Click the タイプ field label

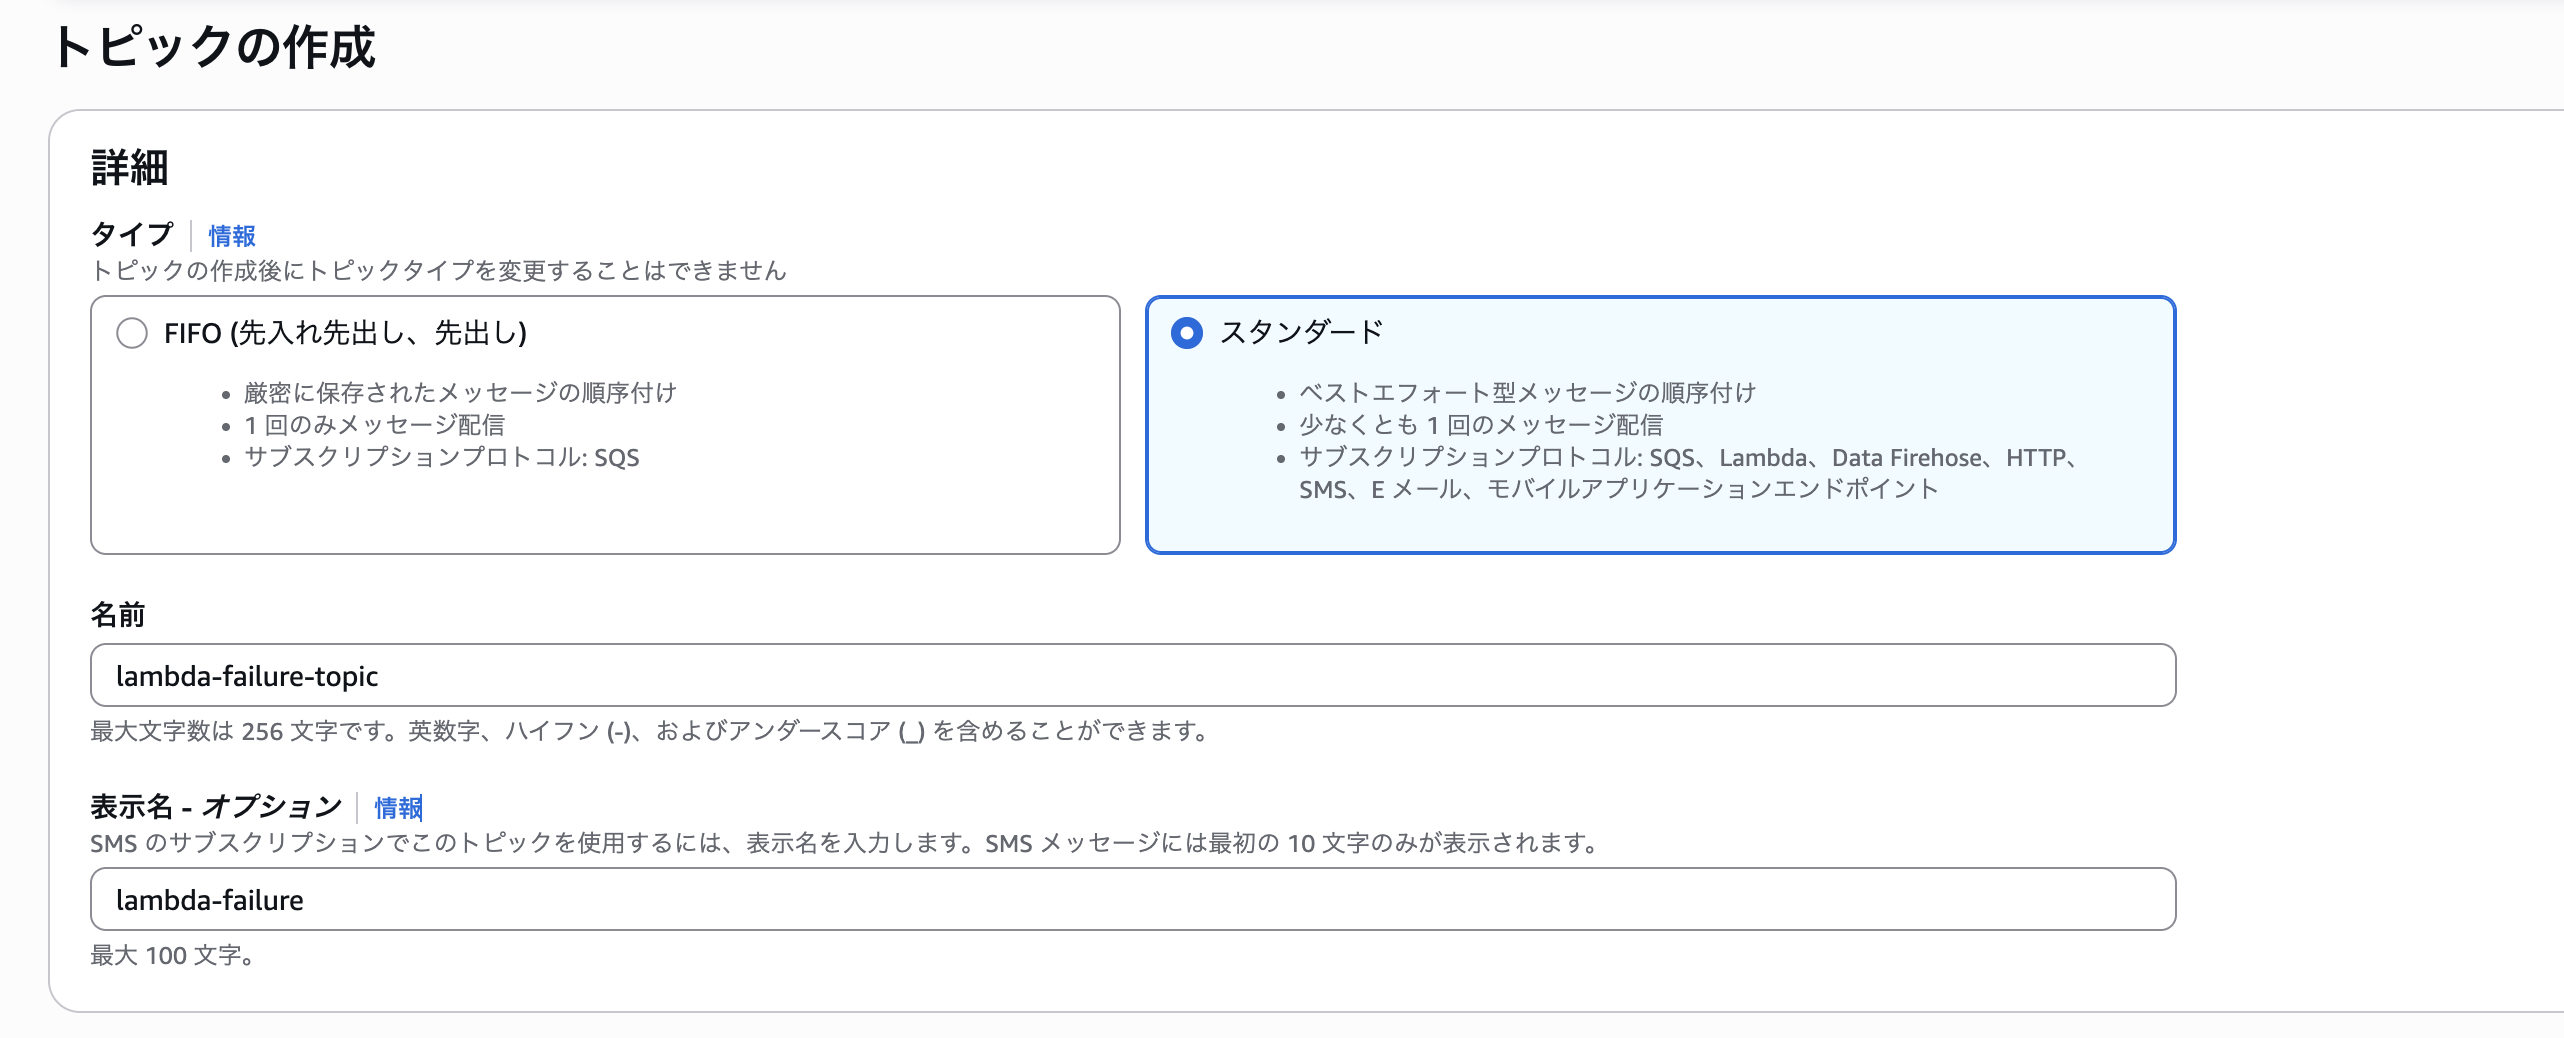[x=132, y=235]
